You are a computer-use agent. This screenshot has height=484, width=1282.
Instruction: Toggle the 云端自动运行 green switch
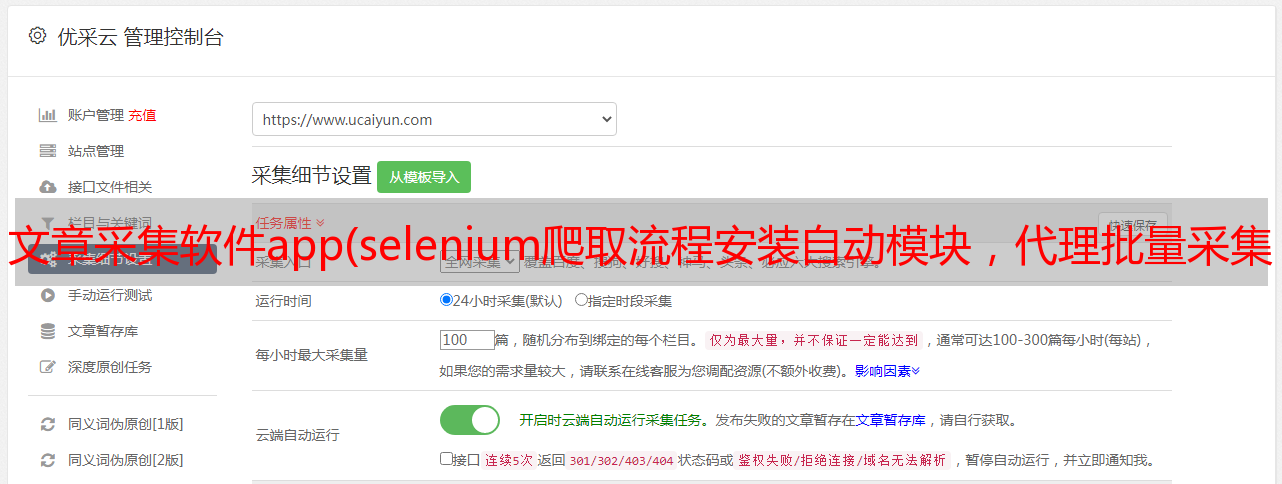470,420
